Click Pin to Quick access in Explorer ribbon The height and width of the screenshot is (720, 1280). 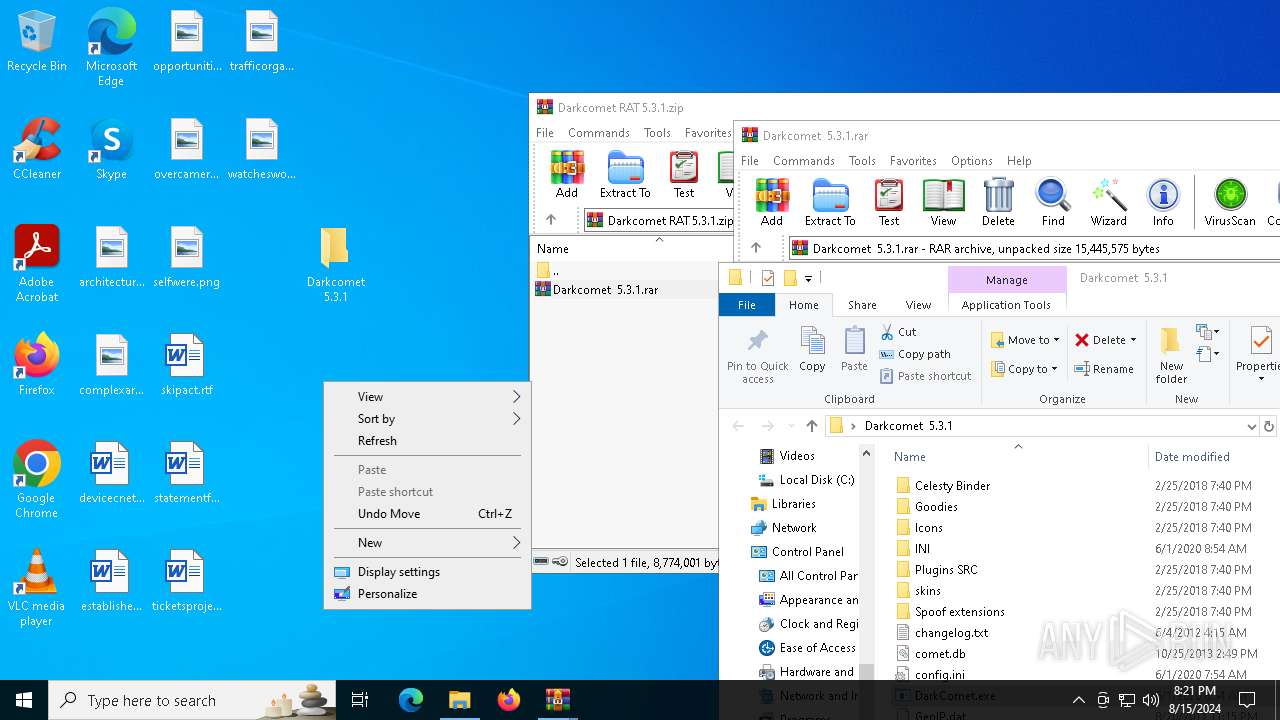757,356
